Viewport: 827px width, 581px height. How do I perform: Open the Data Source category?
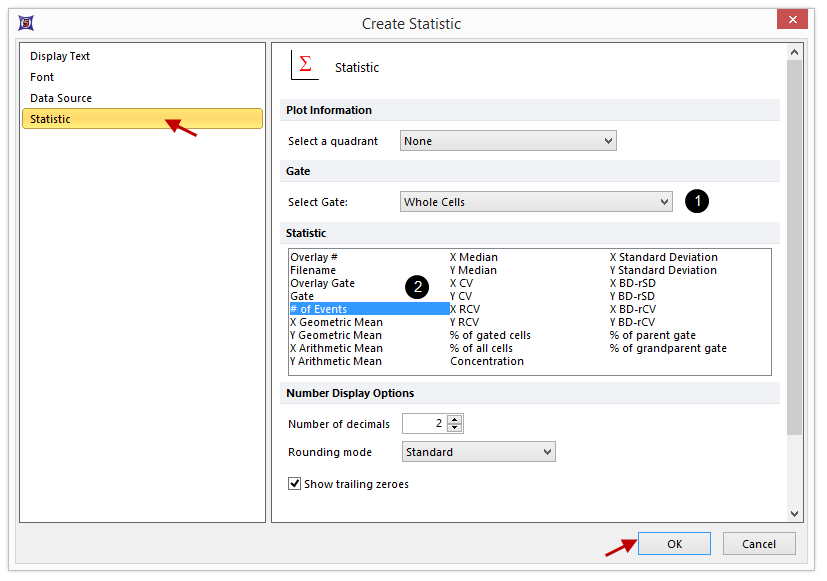tap(61, 98)
